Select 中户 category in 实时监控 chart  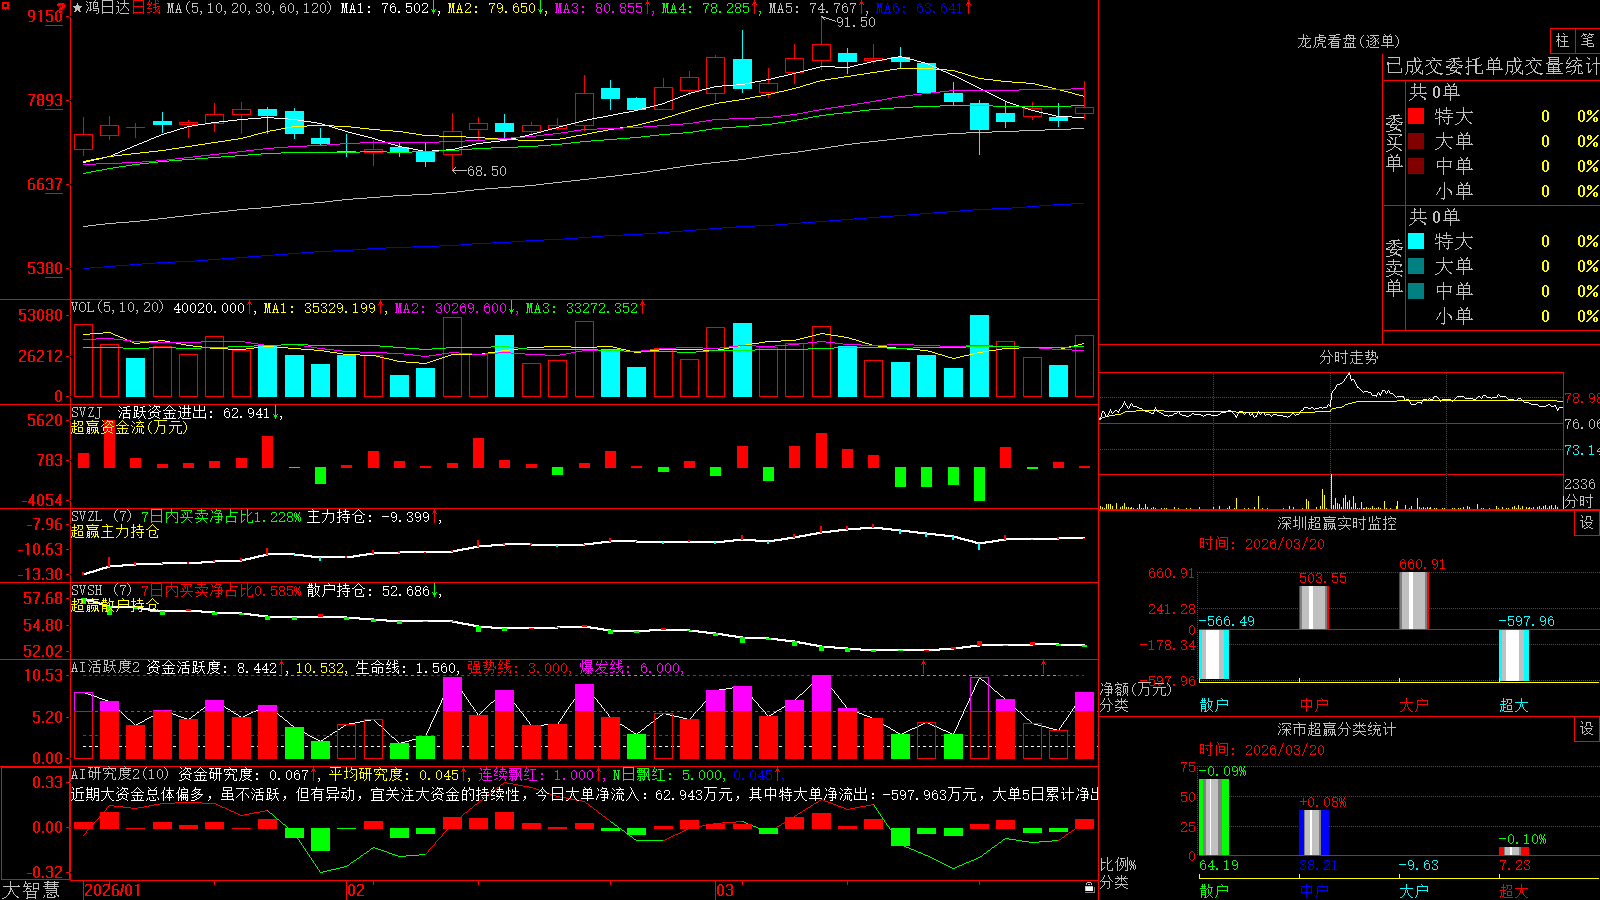(x=1314, y=705)
